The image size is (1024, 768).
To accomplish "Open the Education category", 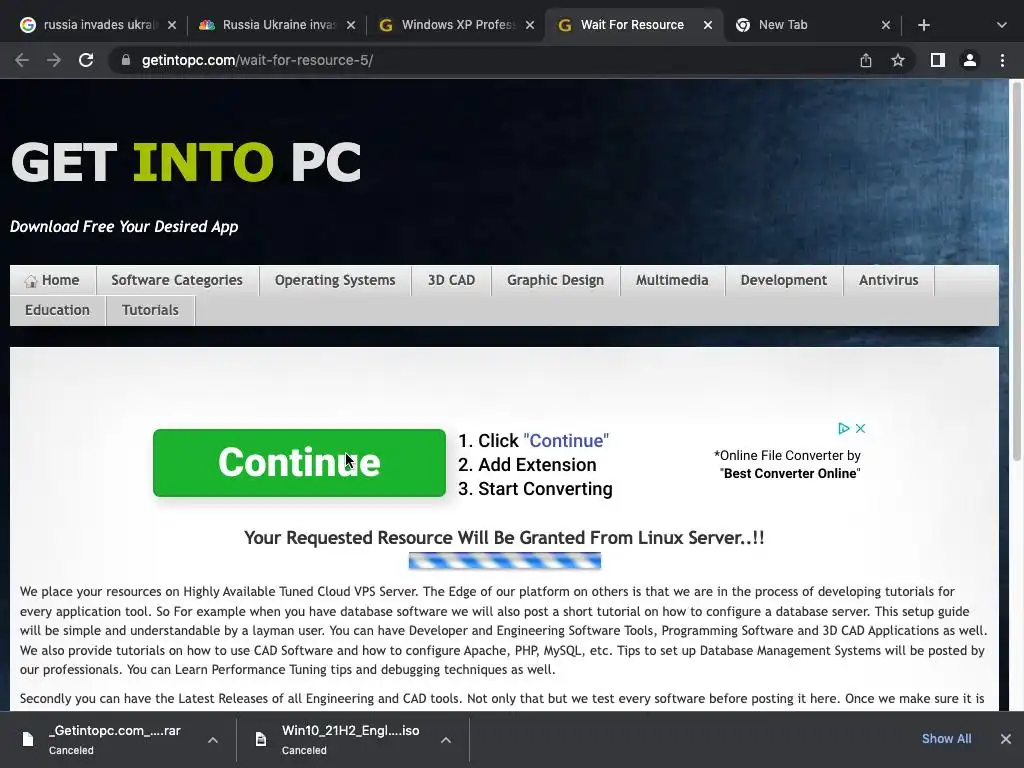I will [x=57, y=310].
